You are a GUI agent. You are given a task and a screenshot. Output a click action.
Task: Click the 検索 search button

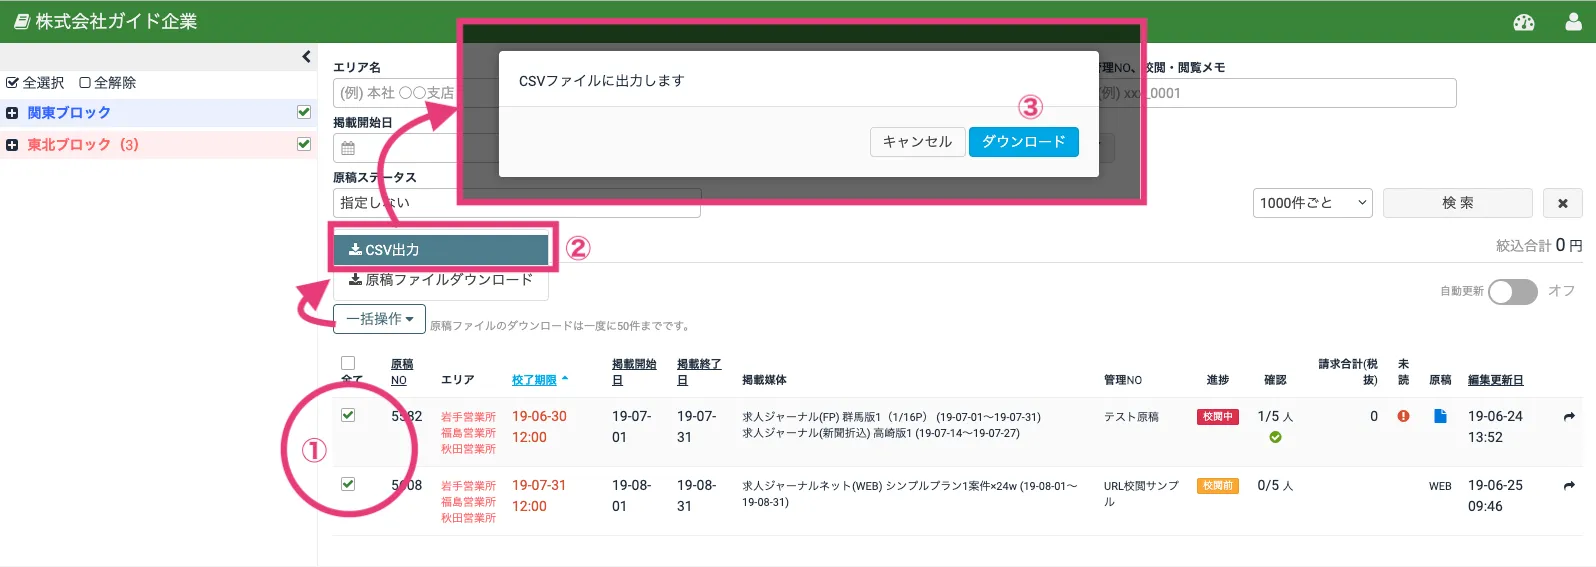[1457, 203]
